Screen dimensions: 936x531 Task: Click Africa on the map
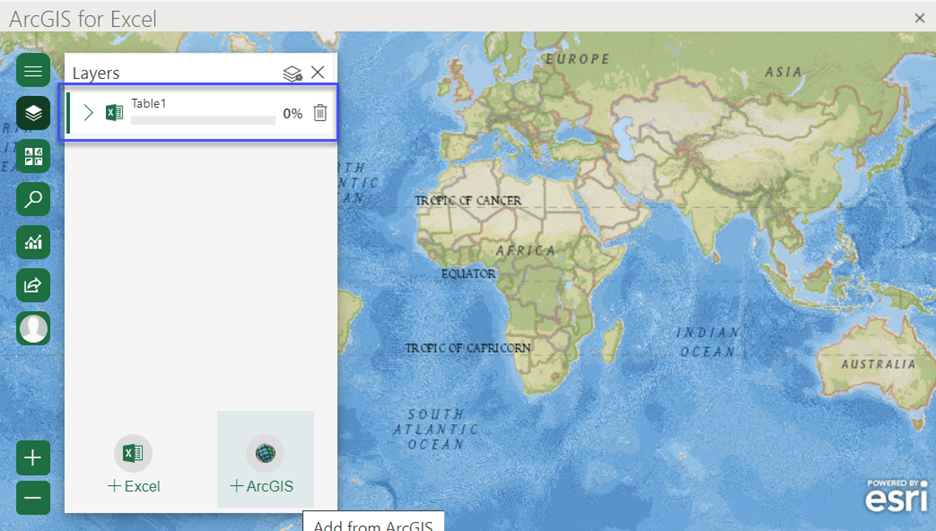525,251
